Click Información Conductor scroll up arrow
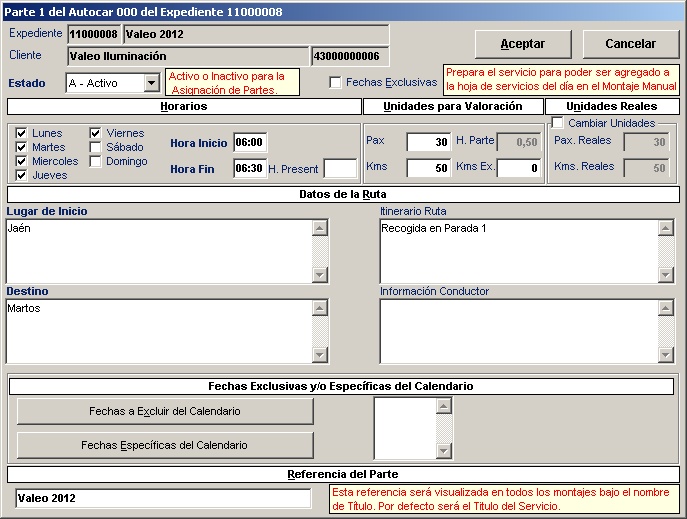Viewport: 687px width, 519px height. [x=666, y=308]
